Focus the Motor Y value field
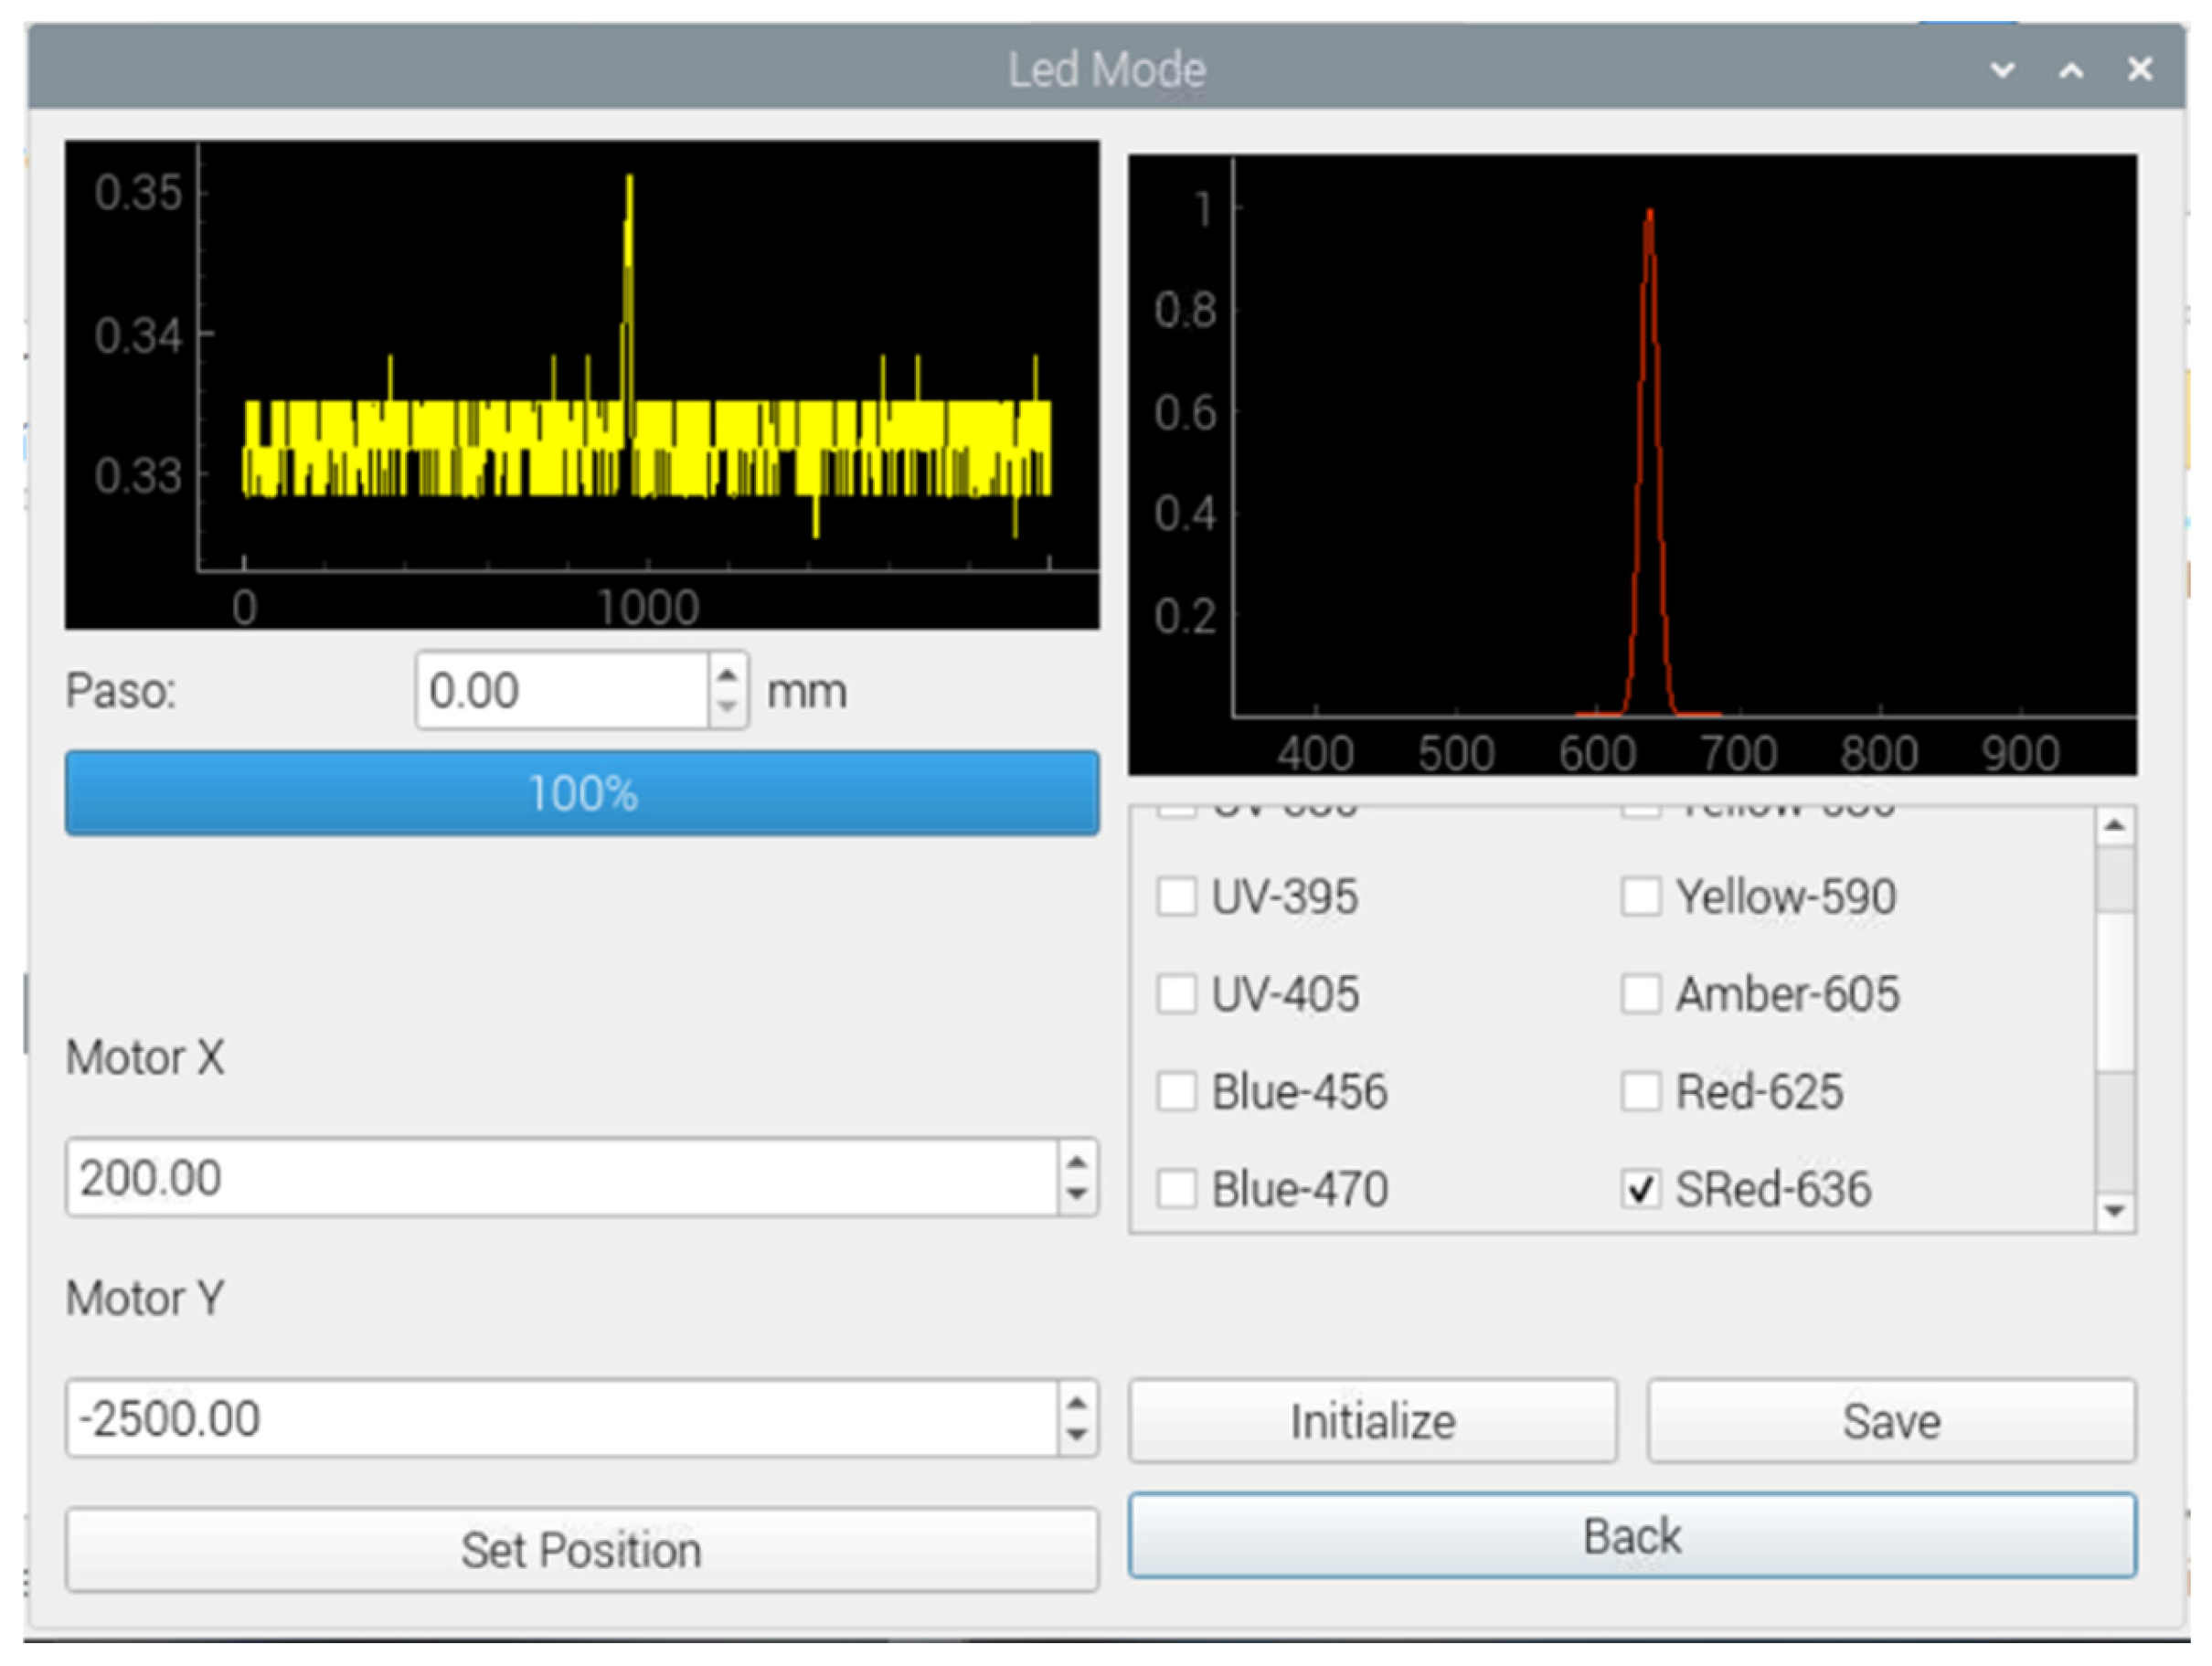The height and width of the screenshot is (1666, 2212). [x=560, y=1419]
